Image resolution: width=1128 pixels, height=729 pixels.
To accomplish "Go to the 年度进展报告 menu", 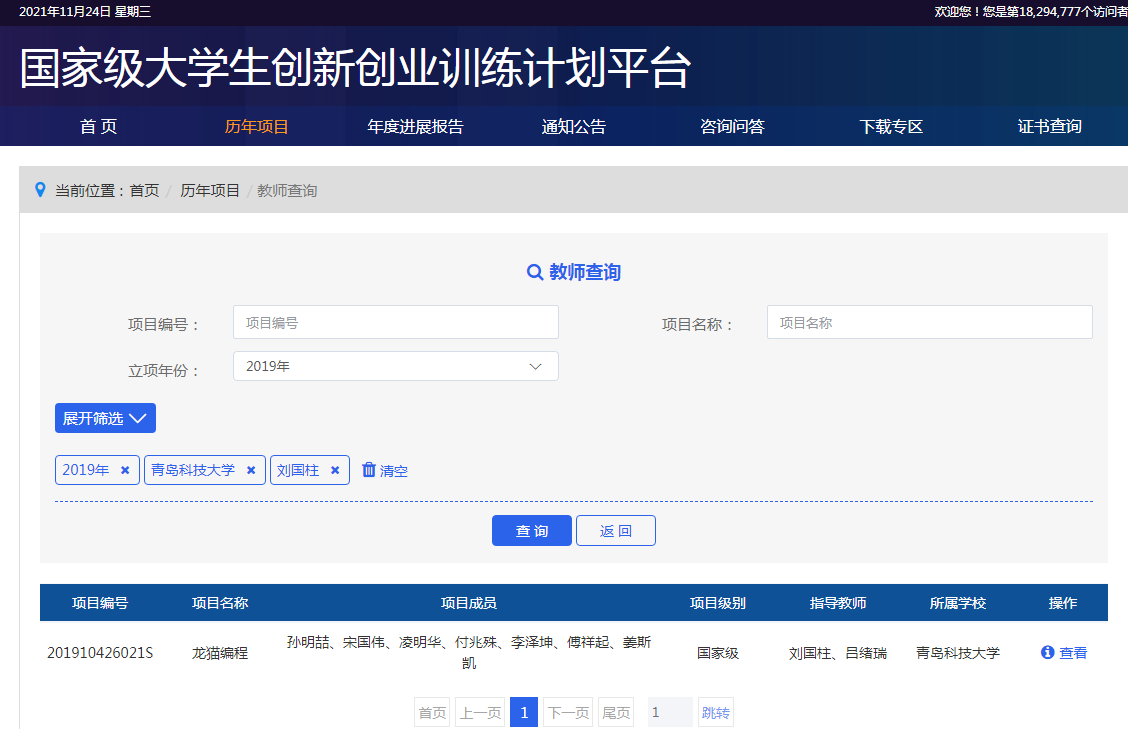I will 415,127.
